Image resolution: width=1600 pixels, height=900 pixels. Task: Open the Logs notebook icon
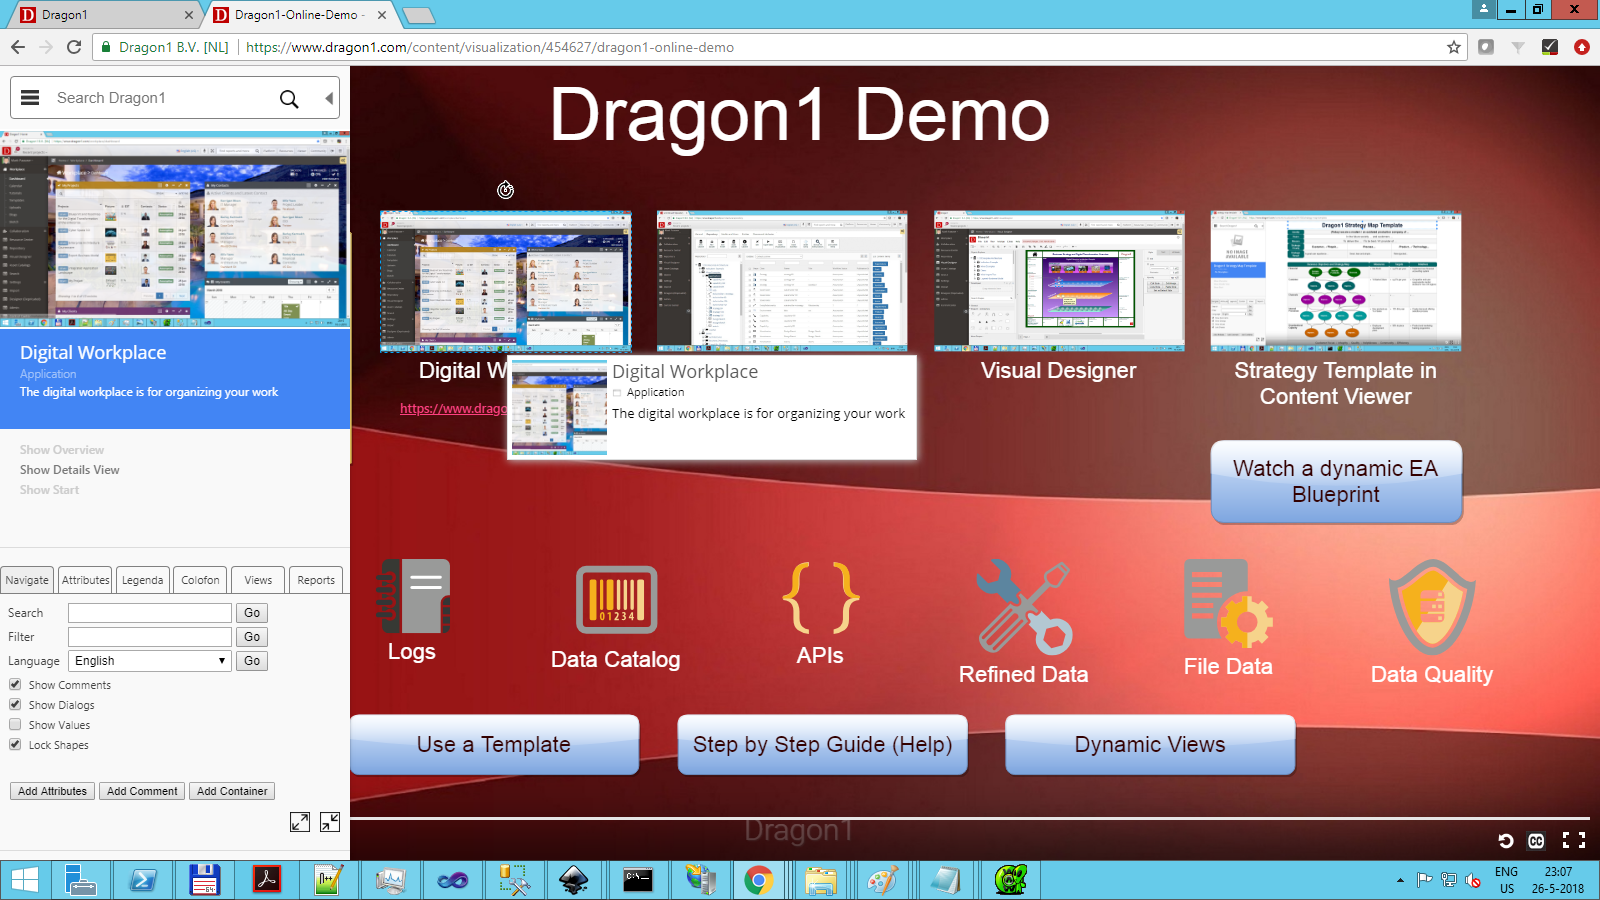[412, 596]
